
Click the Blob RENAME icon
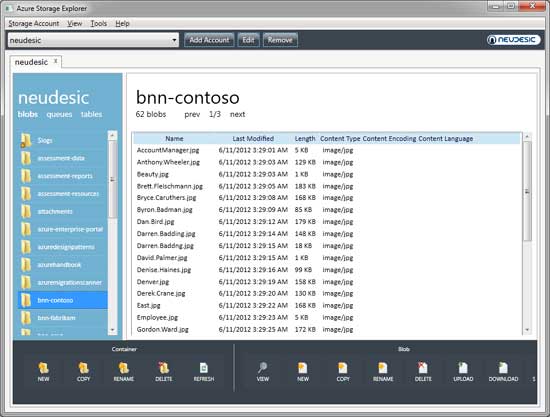coord(383,368)
